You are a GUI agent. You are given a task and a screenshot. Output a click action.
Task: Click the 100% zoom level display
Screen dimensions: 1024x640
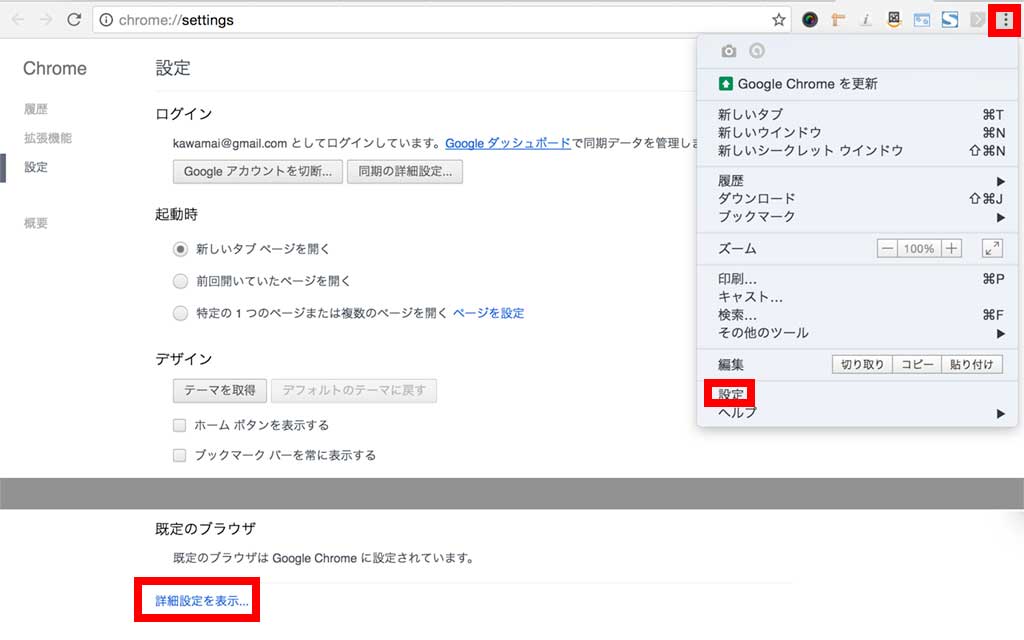[x=919, y=248]
